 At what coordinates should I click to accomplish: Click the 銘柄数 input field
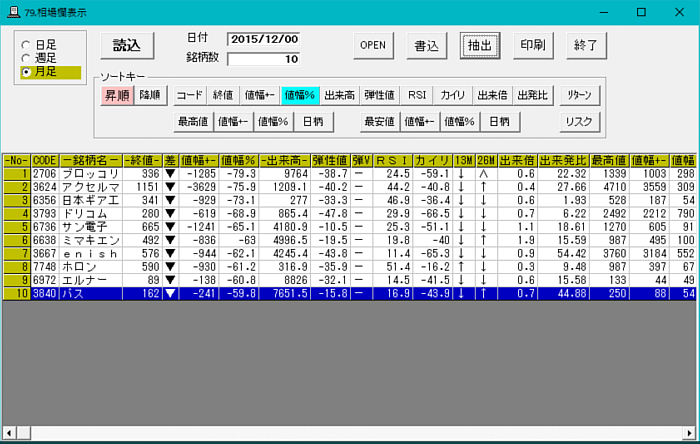pos(263,59)
